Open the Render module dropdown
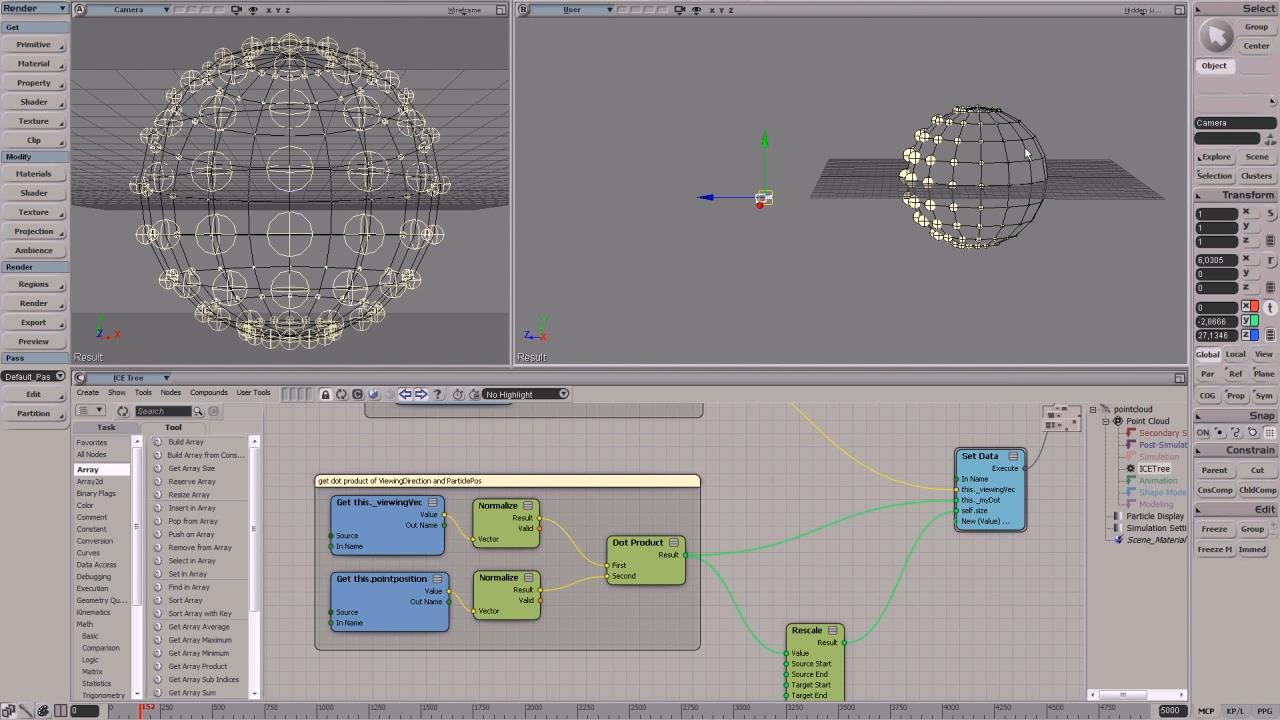Viewport: 1280px width, 720px height. 34,8
